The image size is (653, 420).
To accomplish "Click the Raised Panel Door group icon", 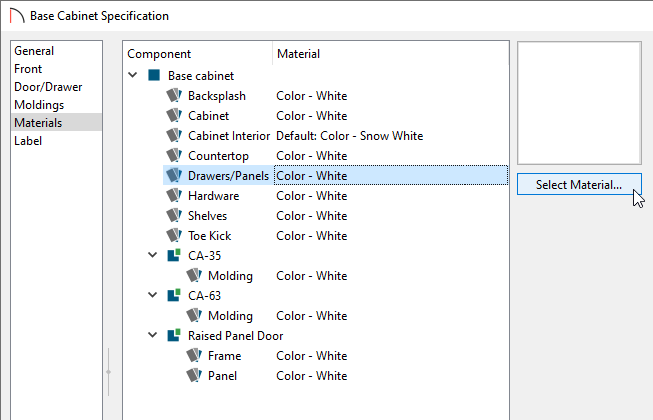I will (174, 335).
